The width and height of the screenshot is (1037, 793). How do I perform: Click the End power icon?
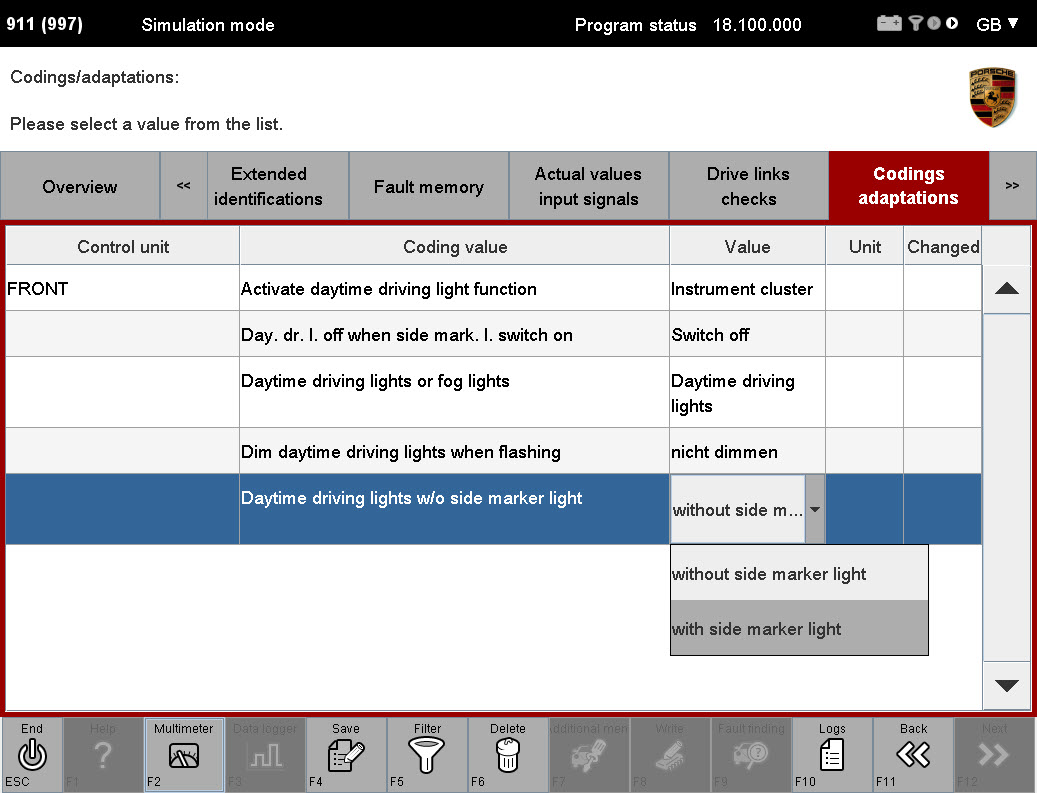(x=32, y=755)
